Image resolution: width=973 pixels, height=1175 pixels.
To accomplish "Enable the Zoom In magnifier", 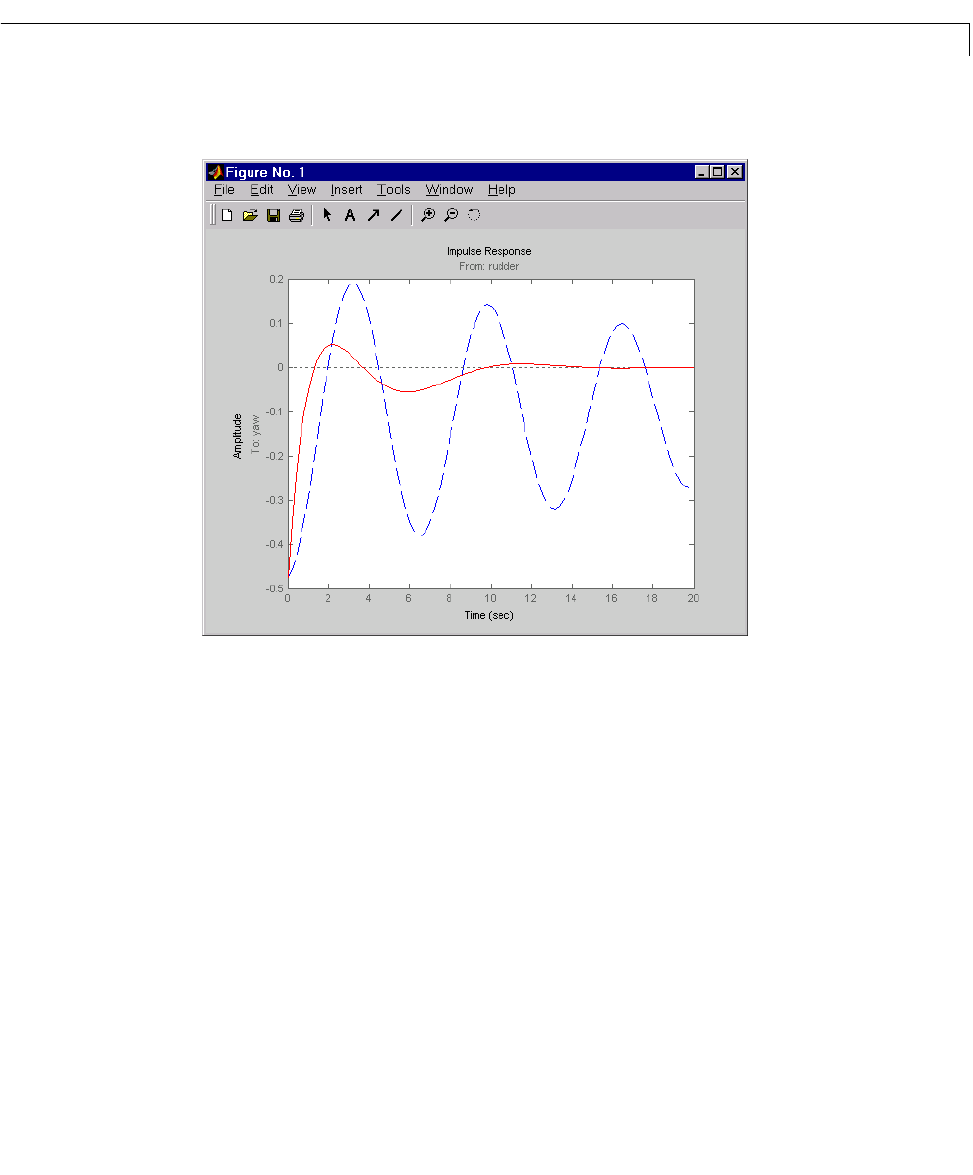I will (x=428, y=215).
